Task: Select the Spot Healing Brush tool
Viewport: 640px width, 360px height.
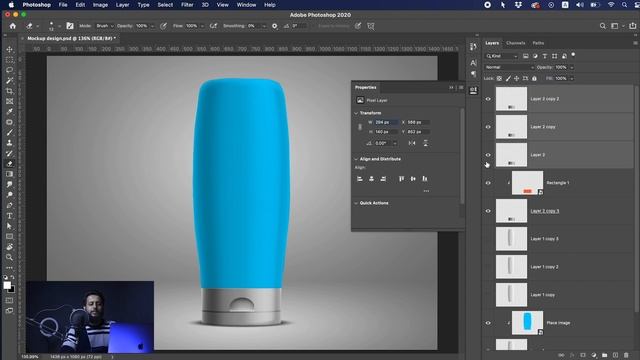Action: (9, 122)
